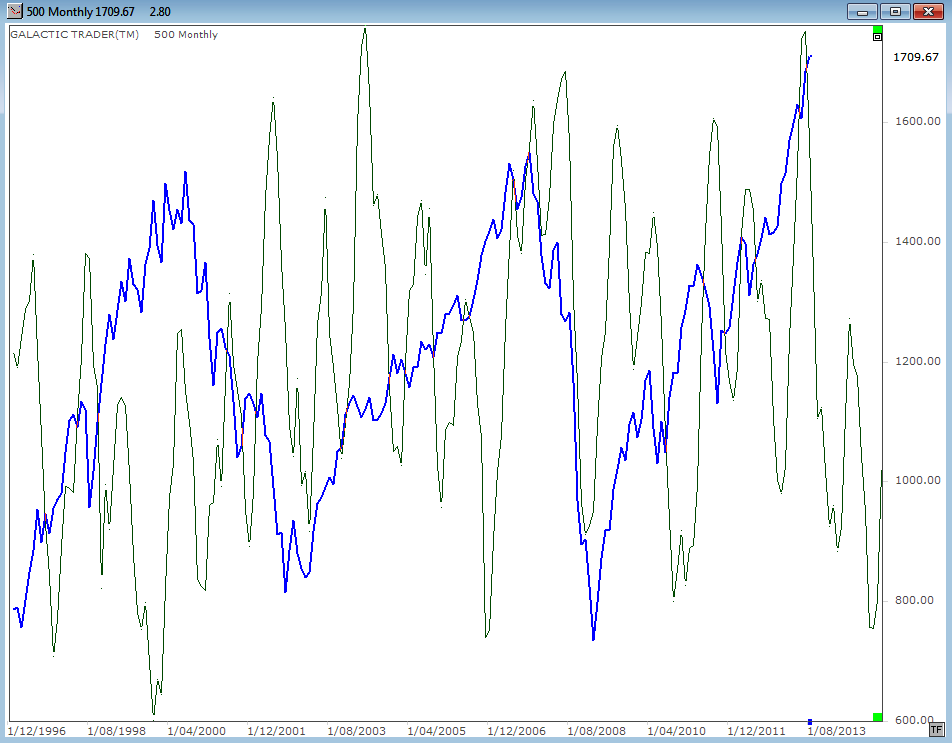Click the window title '500 Monthly 1709.67'
Screen dimensions: 952x743
pos(81,12)
